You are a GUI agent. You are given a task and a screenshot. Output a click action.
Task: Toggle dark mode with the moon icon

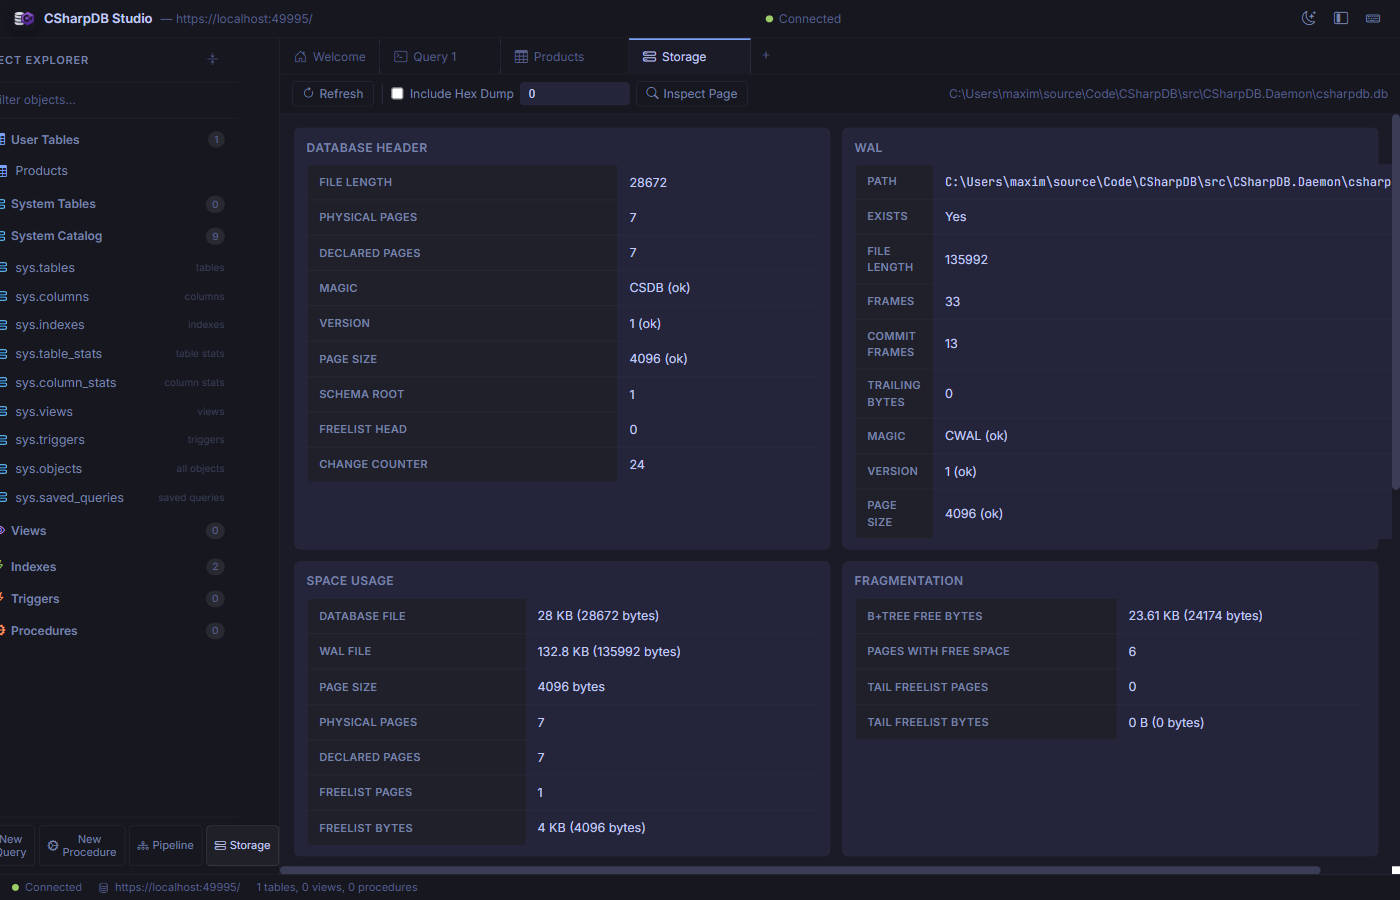click(x=1308, y=18)
